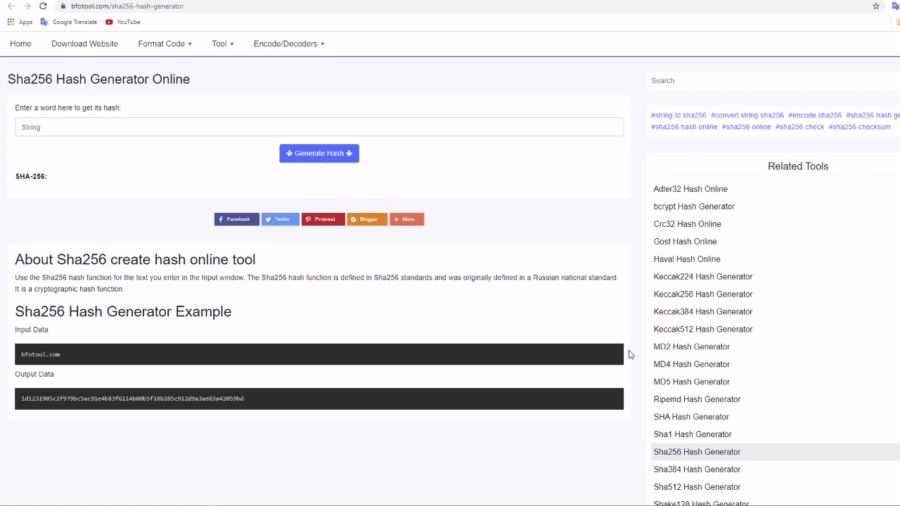Open the Apps grid in bookmarks bar

20,22
